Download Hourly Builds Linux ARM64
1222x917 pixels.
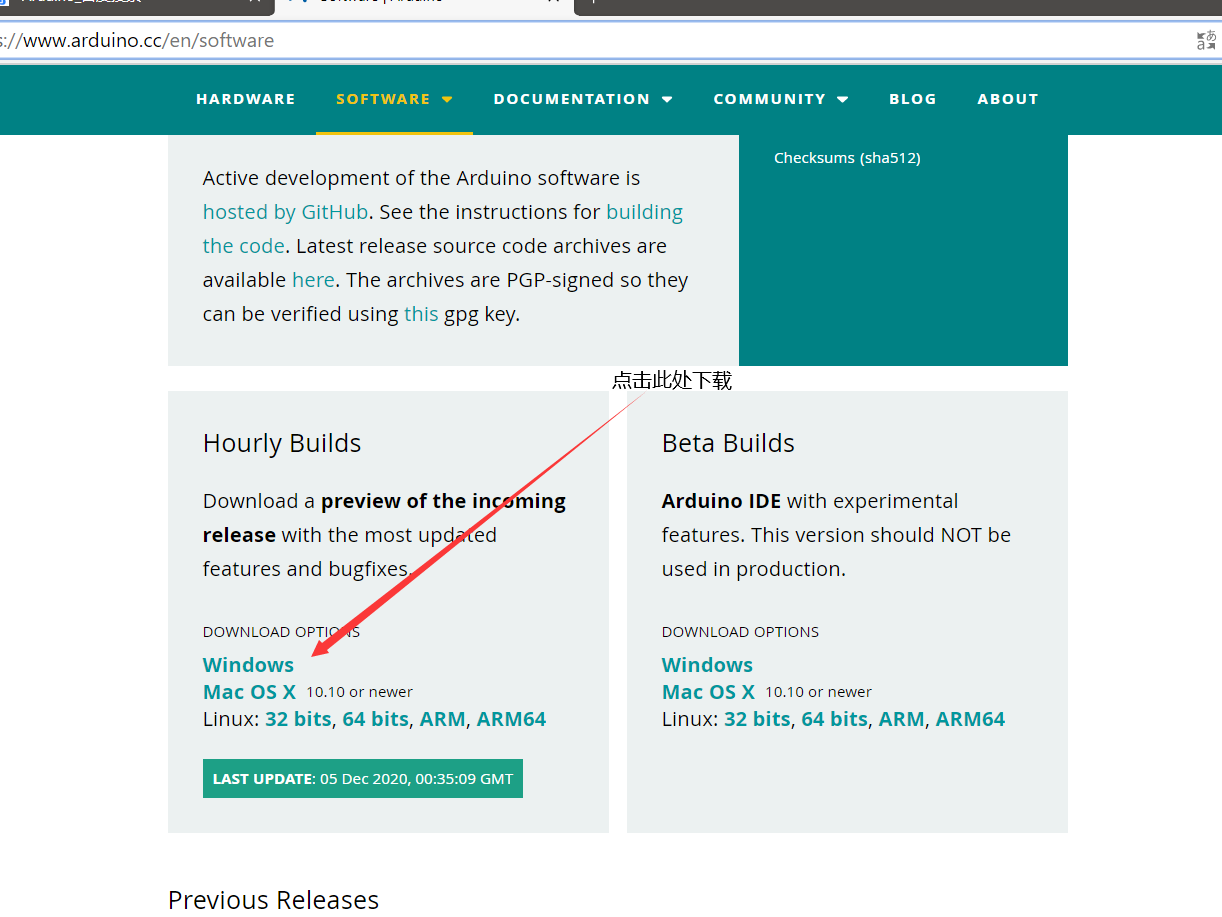(511, 719)
